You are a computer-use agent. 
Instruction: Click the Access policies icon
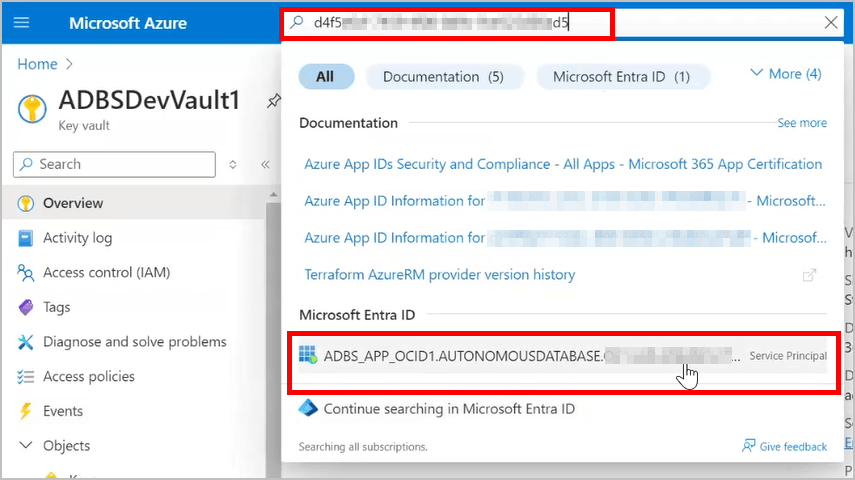pyautogui.click(x=26, y=377)
